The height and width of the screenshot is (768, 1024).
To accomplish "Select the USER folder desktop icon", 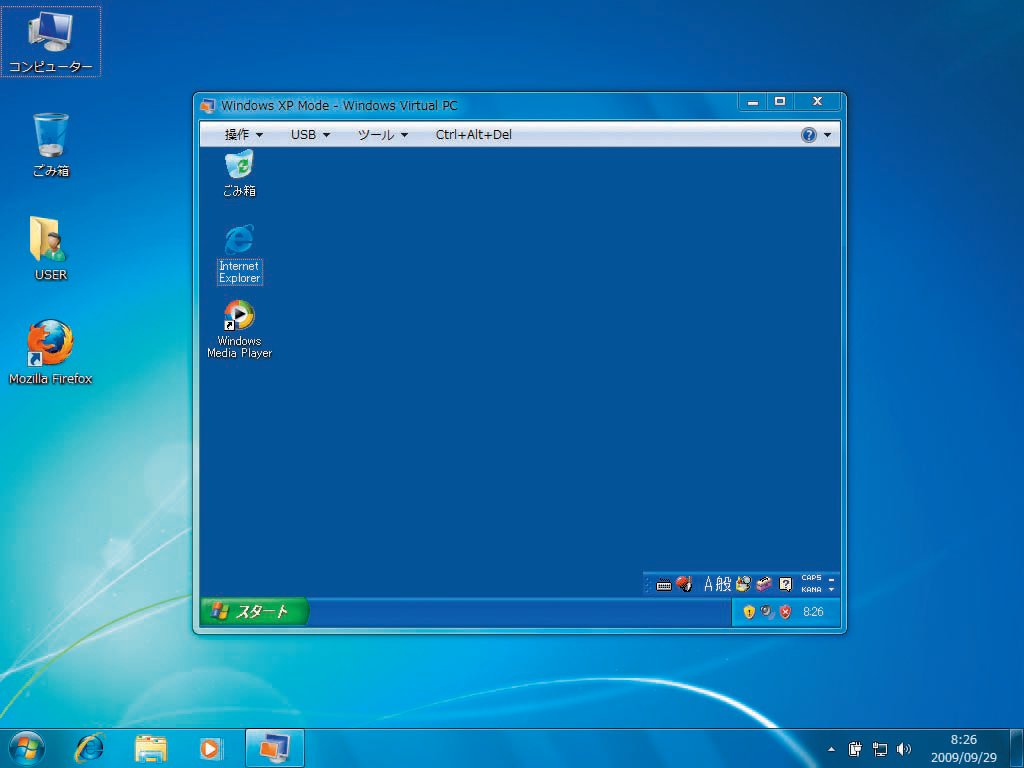I will [x=51, y=248].
